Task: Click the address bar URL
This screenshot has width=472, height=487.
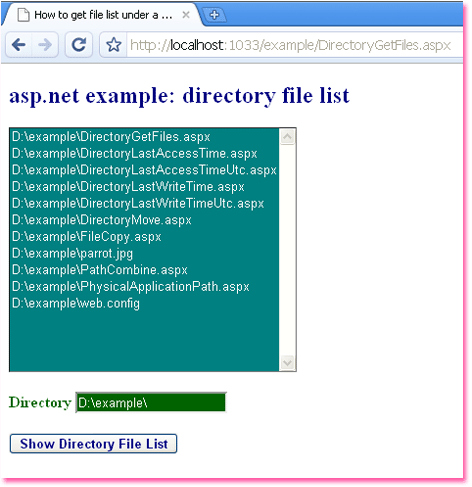Action: click(x=290, y=45)
